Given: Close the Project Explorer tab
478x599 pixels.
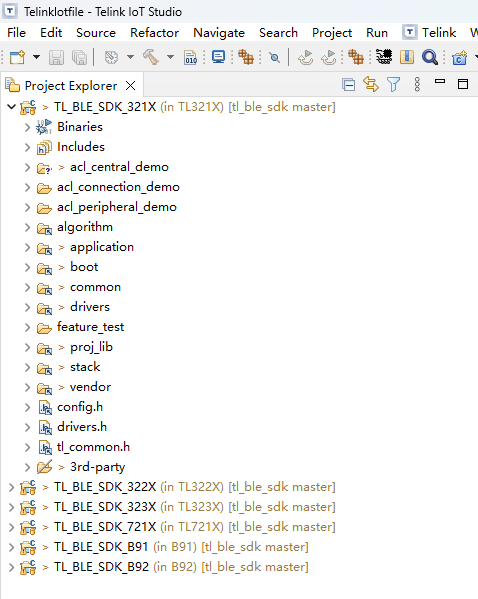Looking at the screenshot, I should (131, 86).
